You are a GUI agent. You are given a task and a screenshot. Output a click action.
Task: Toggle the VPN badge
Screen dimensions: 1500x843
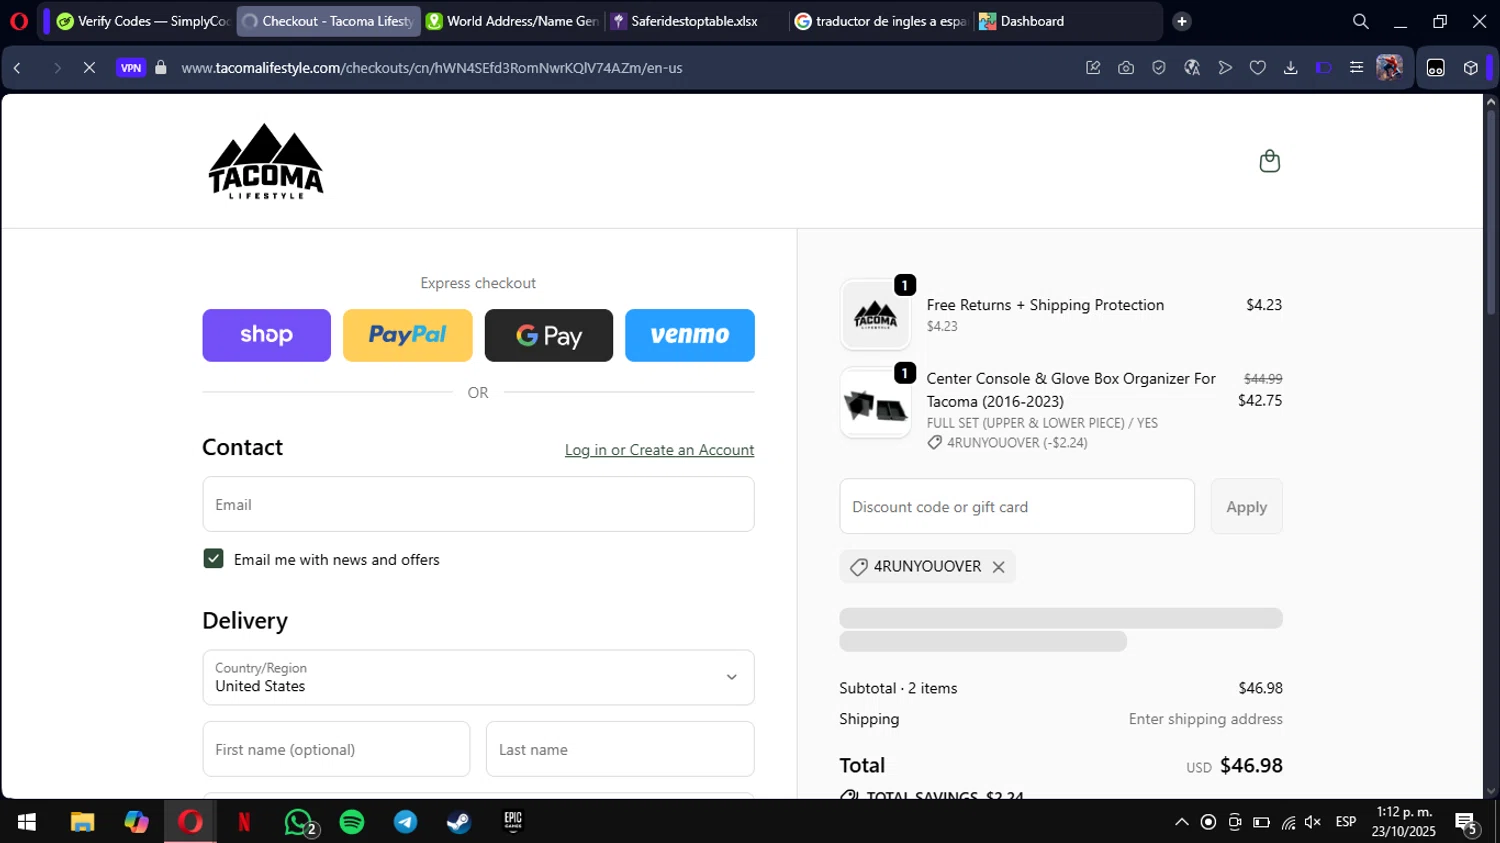pyautogui.click(x=131, y=68)
